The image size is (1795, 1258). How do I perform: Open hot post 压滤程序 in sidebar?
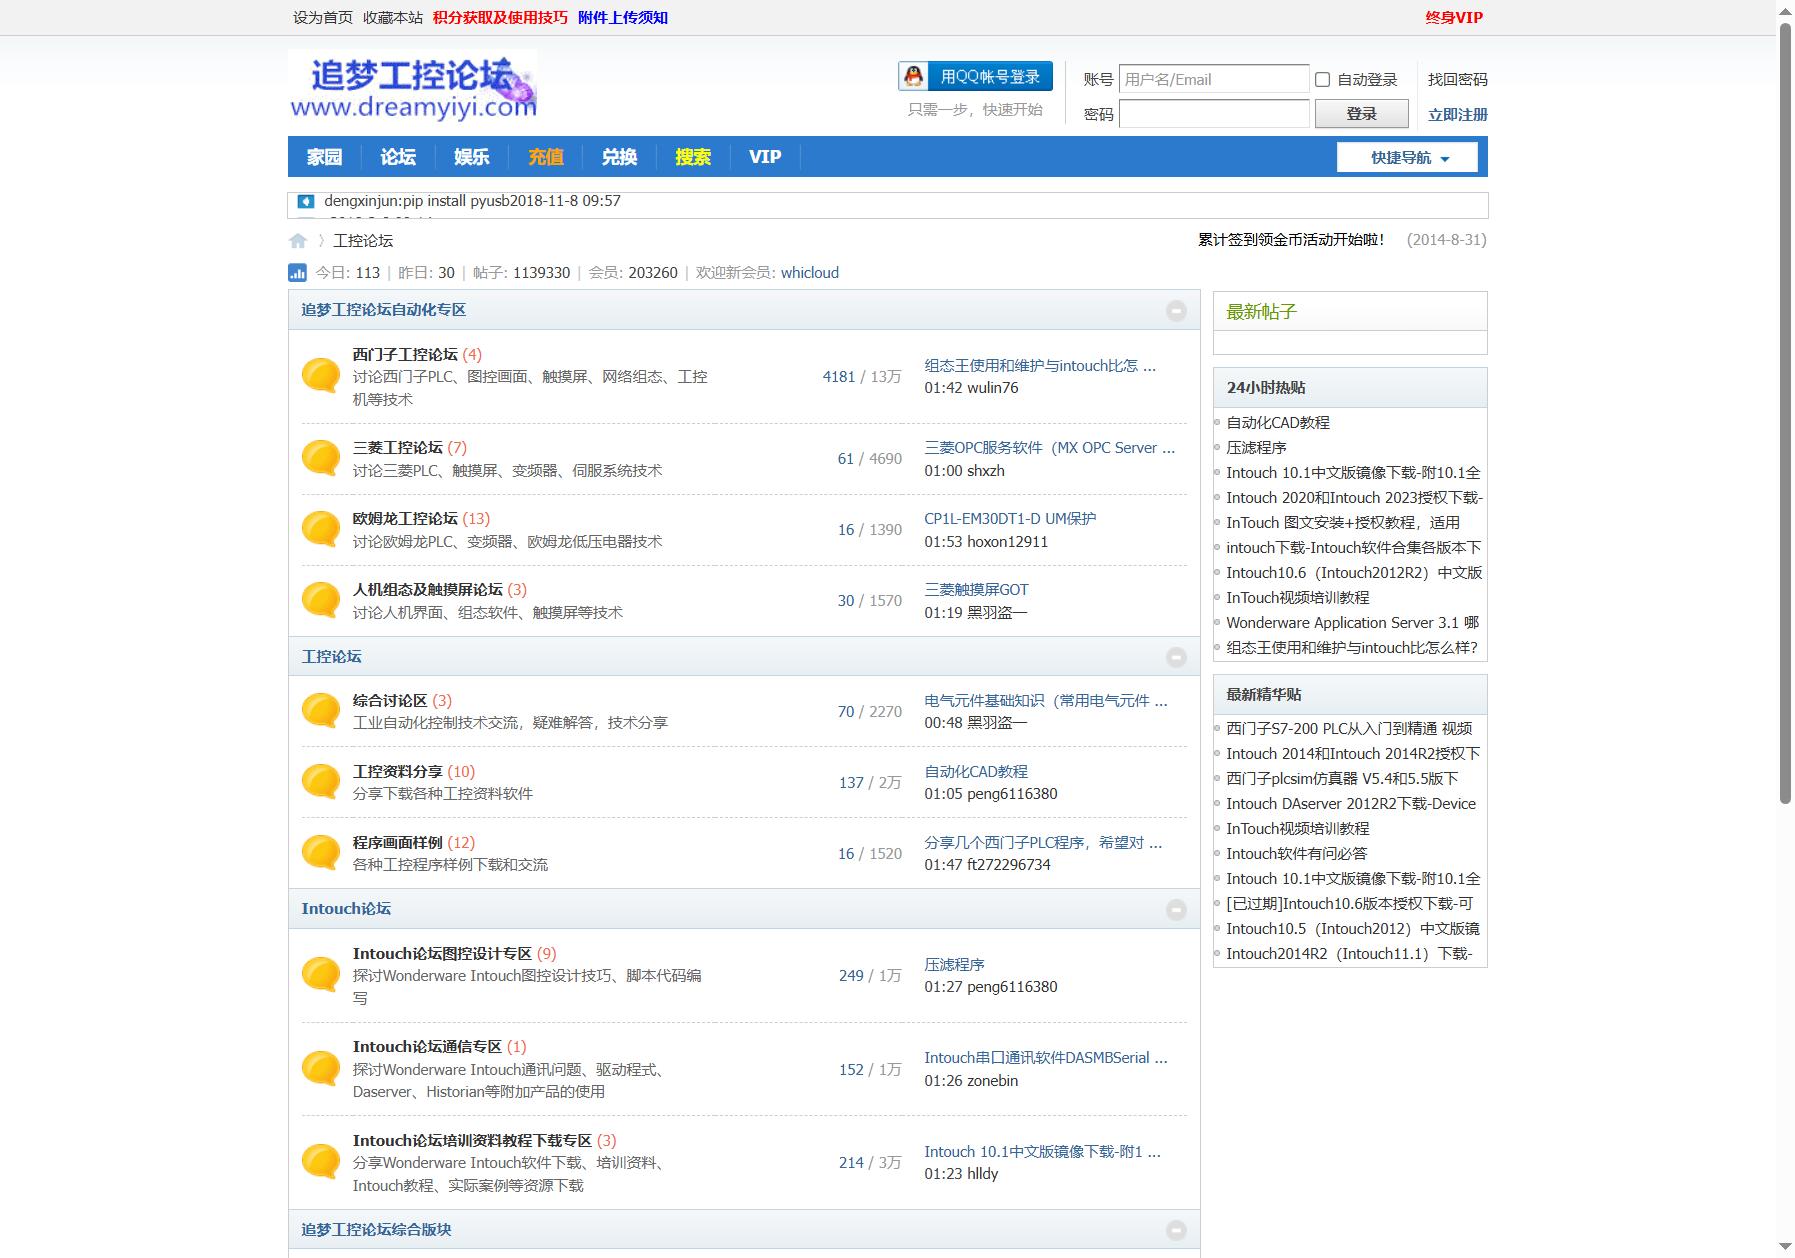click(1256, 447)
